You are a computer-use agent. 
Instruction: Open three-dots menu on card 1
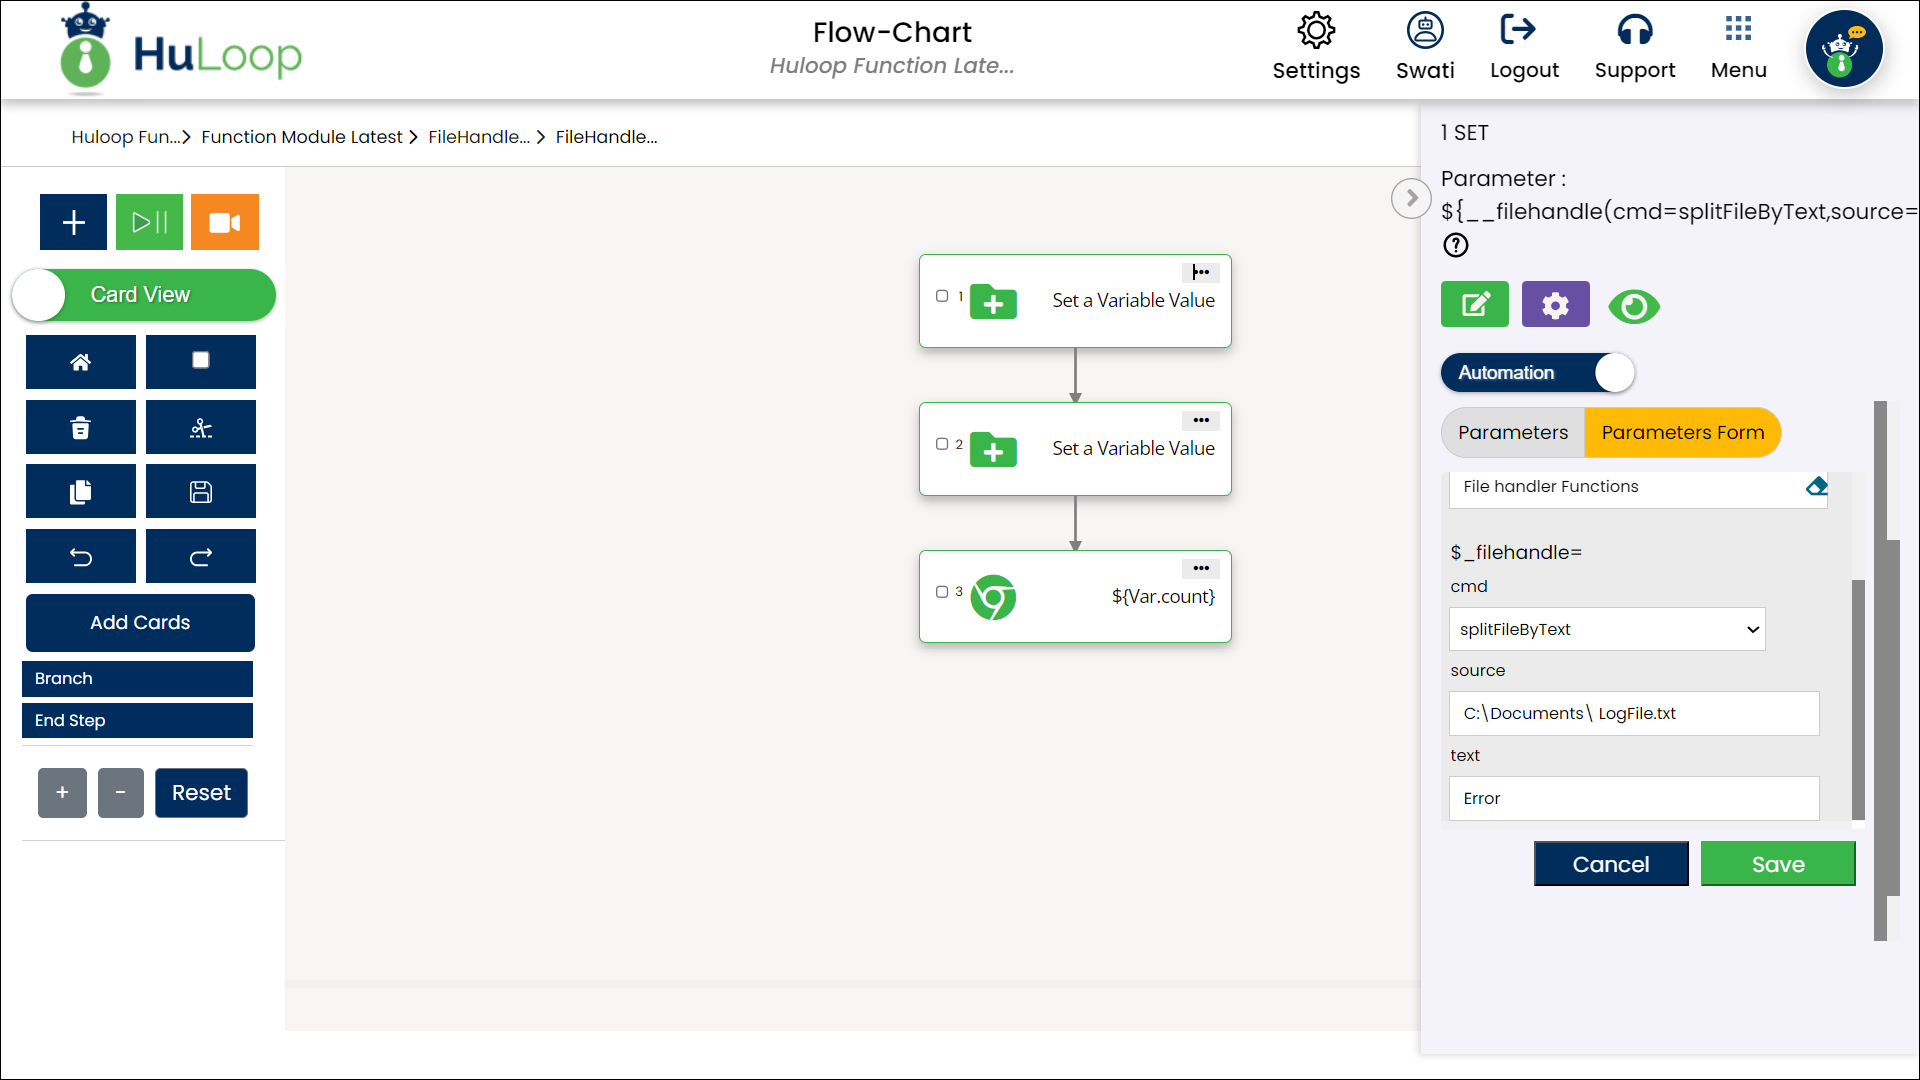(x=1201, y=272)
